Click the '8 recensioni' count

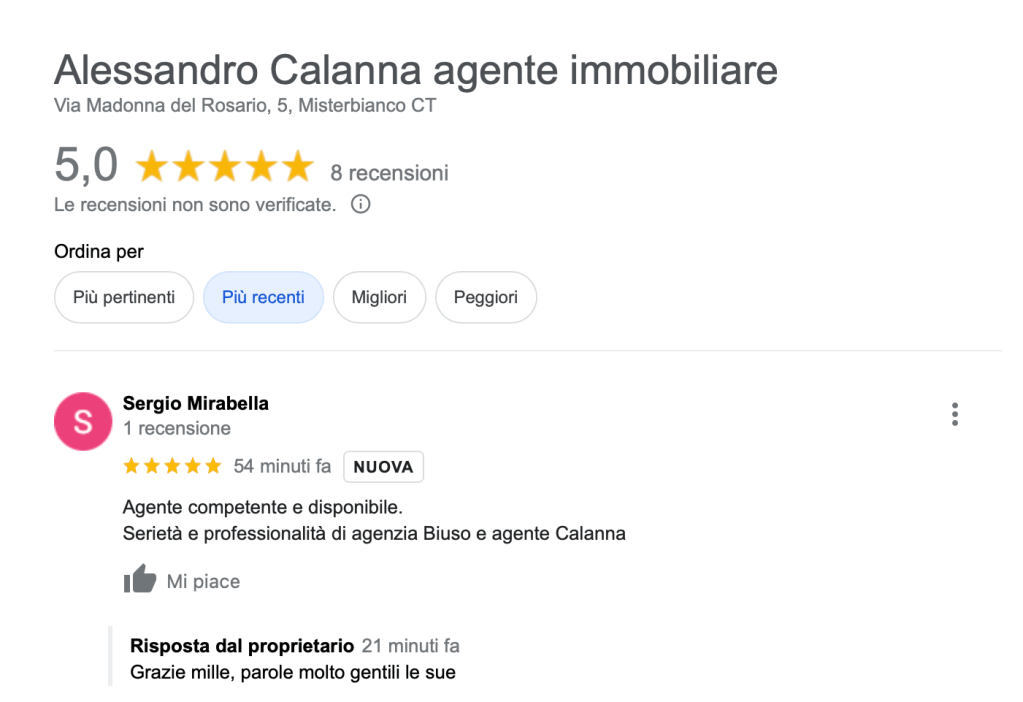pyautogui.click(x=389, y=173)
